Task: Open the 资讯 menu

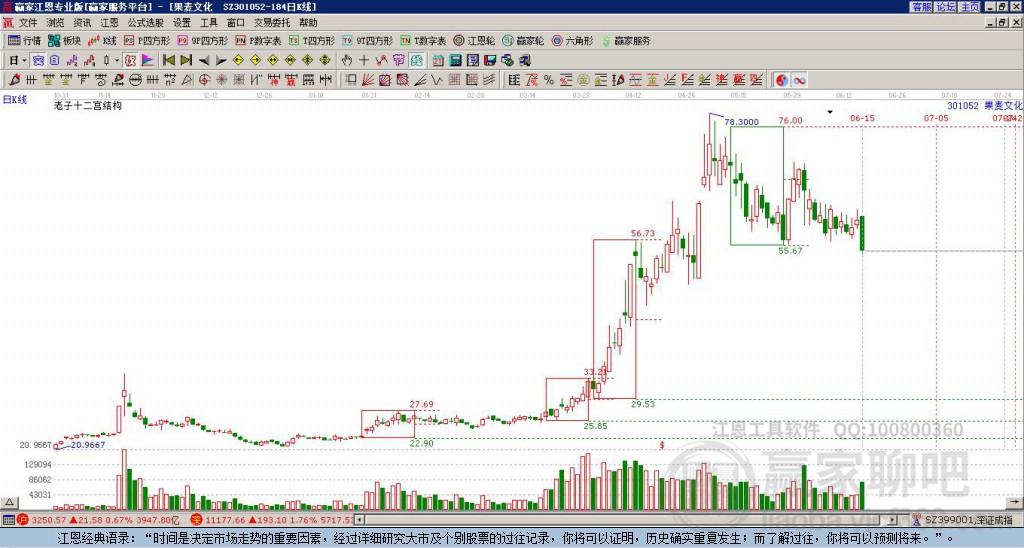Action: coord(82,23)
